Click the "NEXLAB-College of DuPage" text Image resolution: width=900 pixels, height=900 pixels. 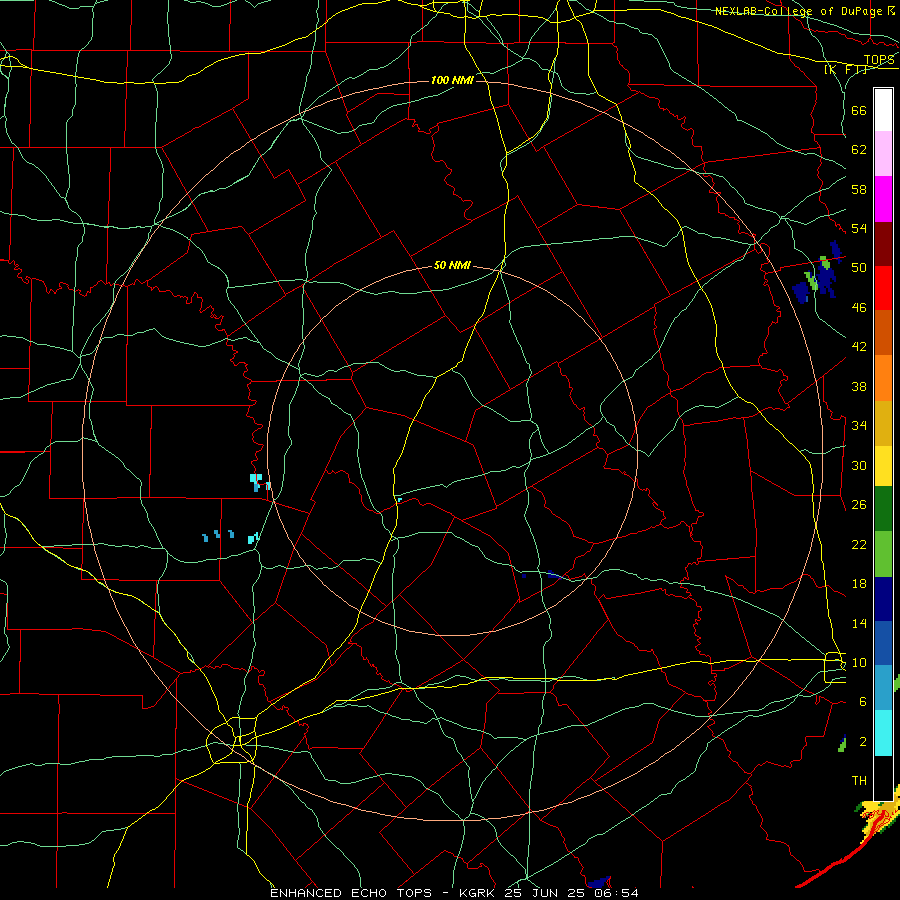tap(800, 11)
